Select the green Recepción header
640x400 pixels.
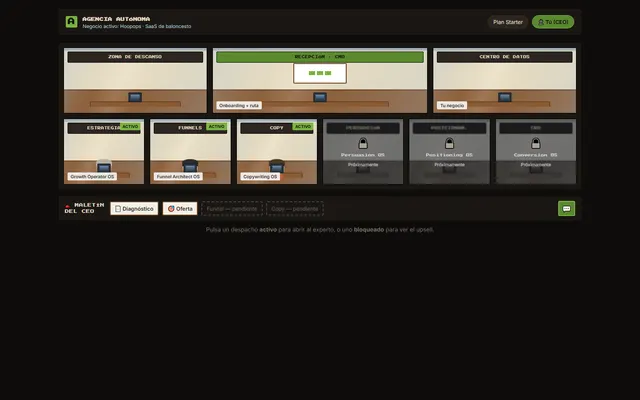pos(320,57)
